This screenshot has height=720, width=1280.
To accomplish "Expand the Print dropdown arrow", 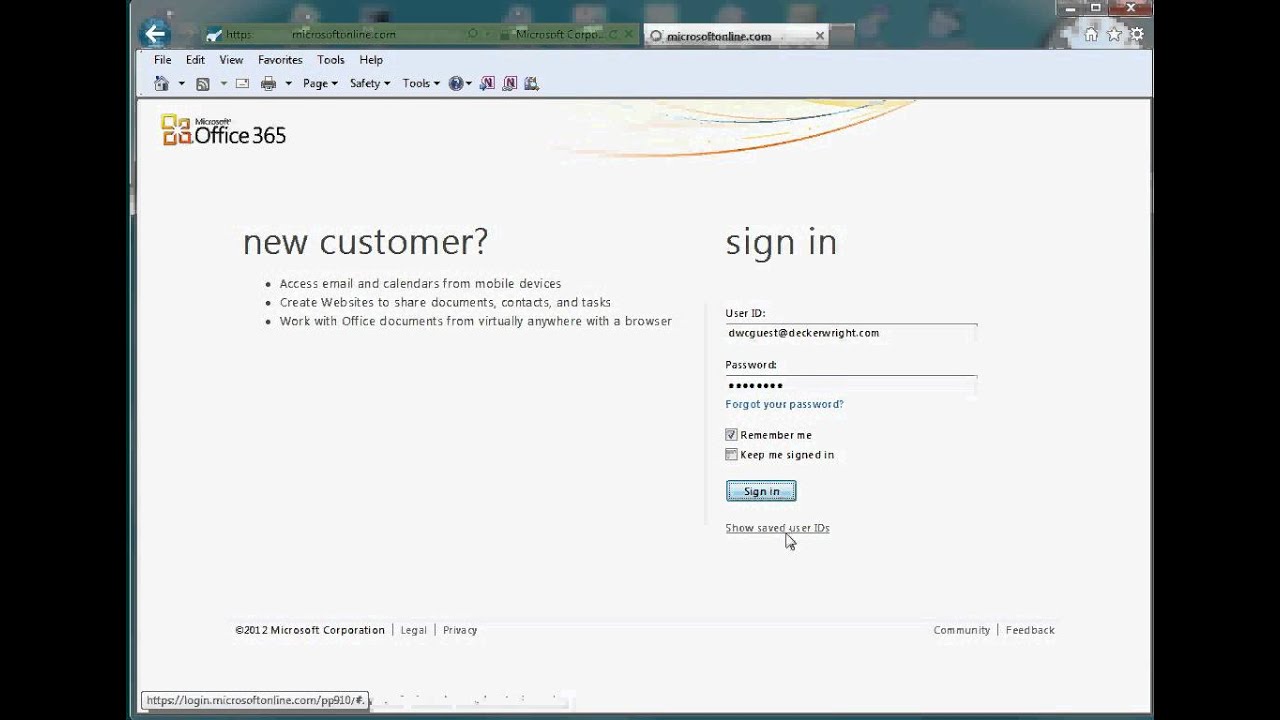I will (x=288, y=84).
